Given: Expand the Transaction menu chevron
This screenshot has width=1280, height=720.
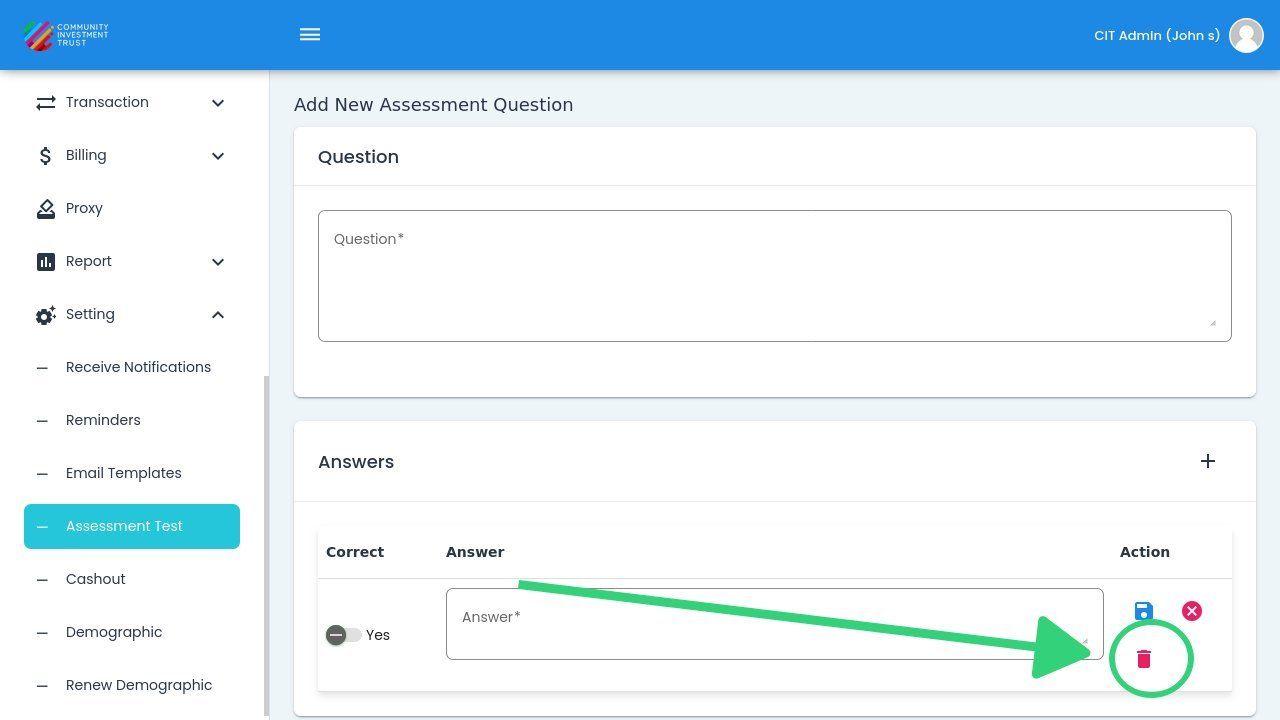Looking at the screenshot, I should pos(218,103).
